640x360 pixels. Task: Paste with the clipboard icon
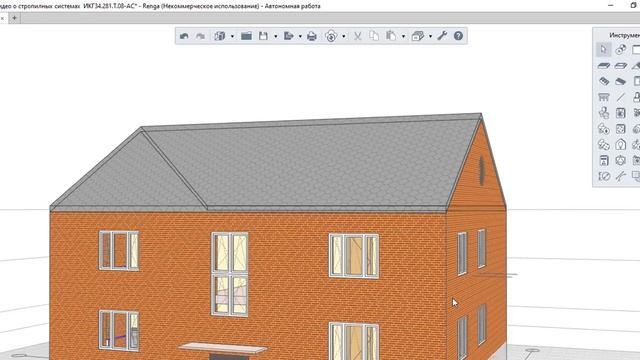(x=391, y=36)
